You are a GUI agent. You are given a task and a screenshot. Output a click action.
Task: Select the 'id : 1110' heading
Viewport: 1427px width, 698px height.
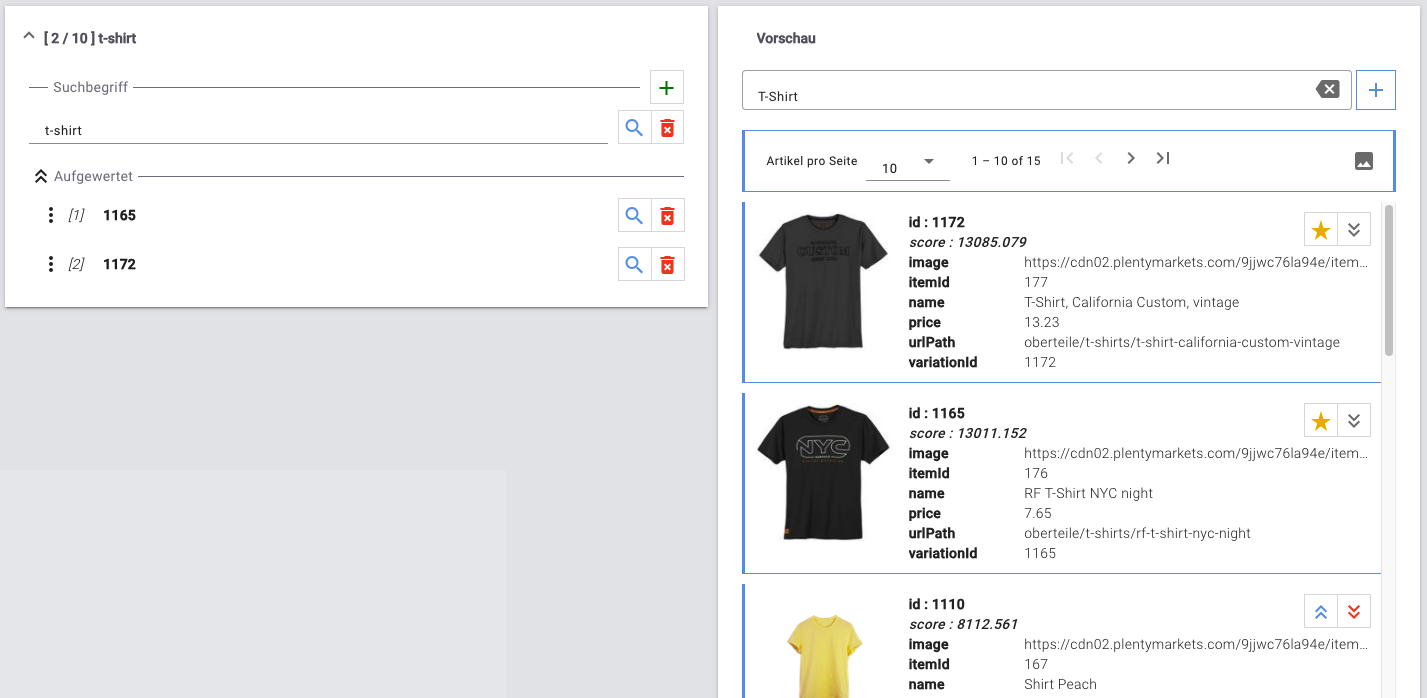pos(937,604)
